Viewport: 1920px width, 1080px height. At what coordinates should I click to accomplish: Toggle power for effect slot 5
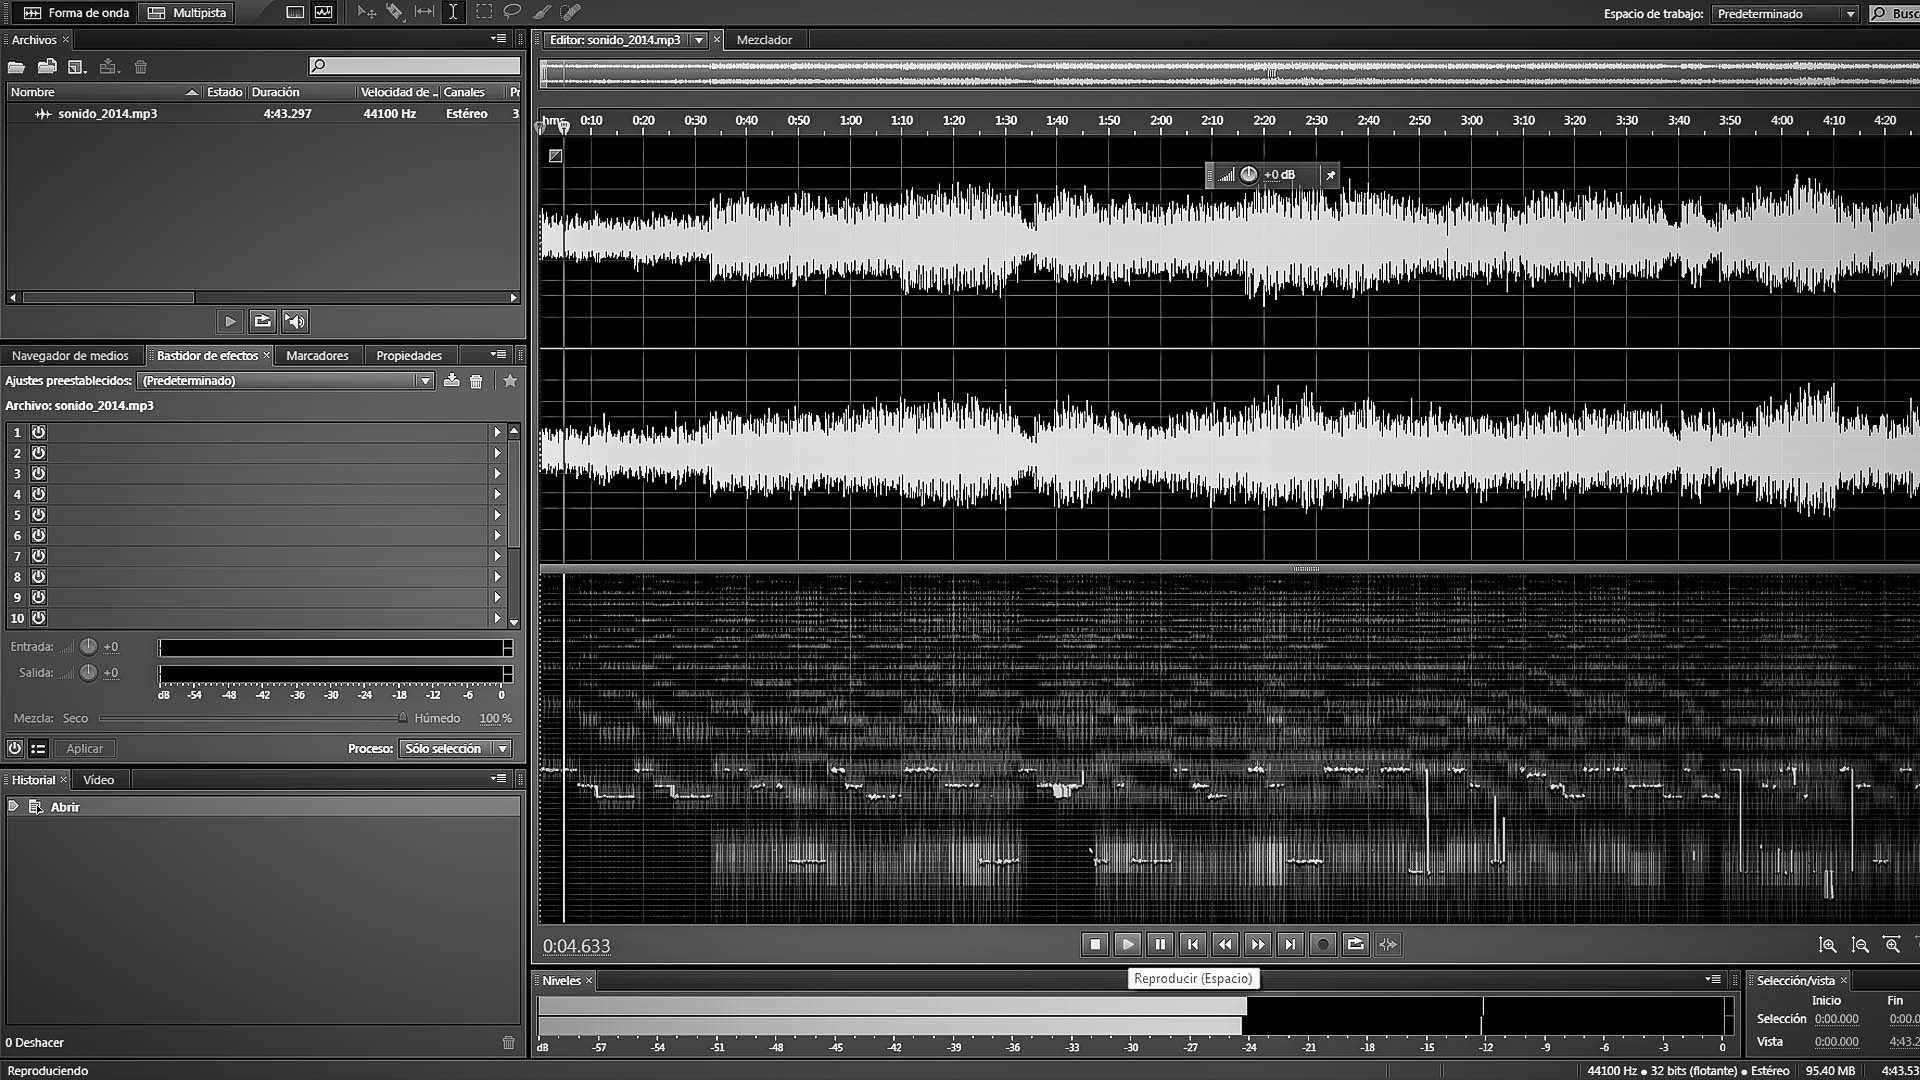pos(38,515)
